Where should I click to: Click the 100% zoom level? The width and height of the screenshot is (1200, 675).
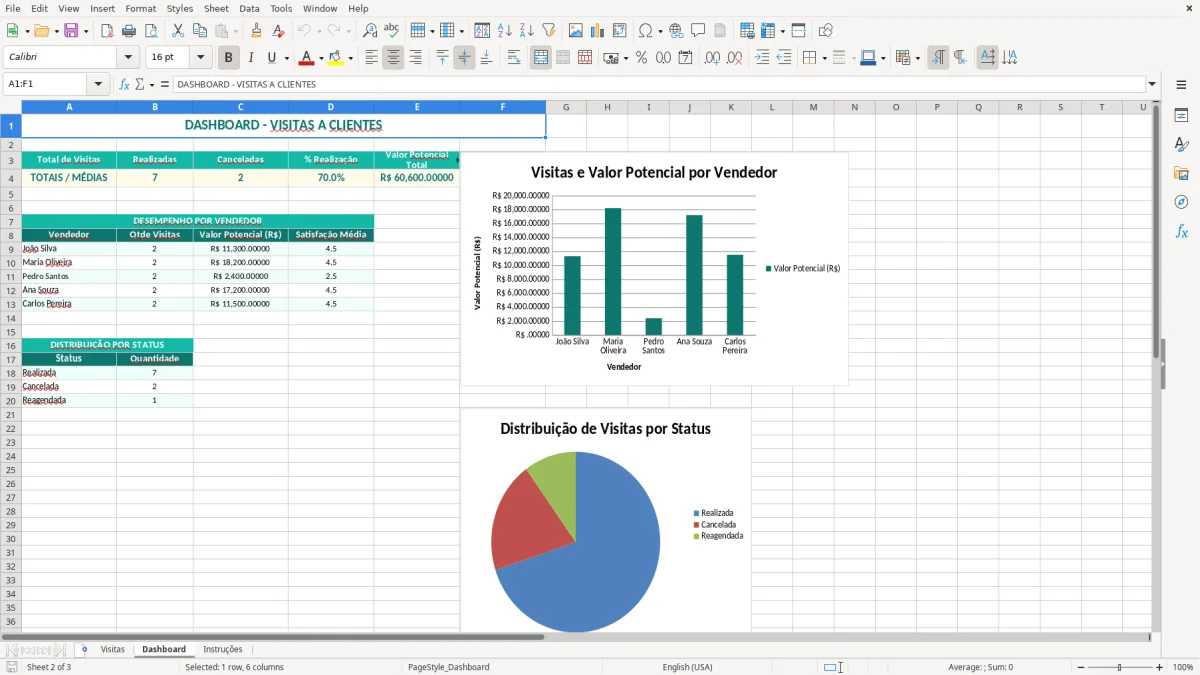click(x=1183, y=667)
